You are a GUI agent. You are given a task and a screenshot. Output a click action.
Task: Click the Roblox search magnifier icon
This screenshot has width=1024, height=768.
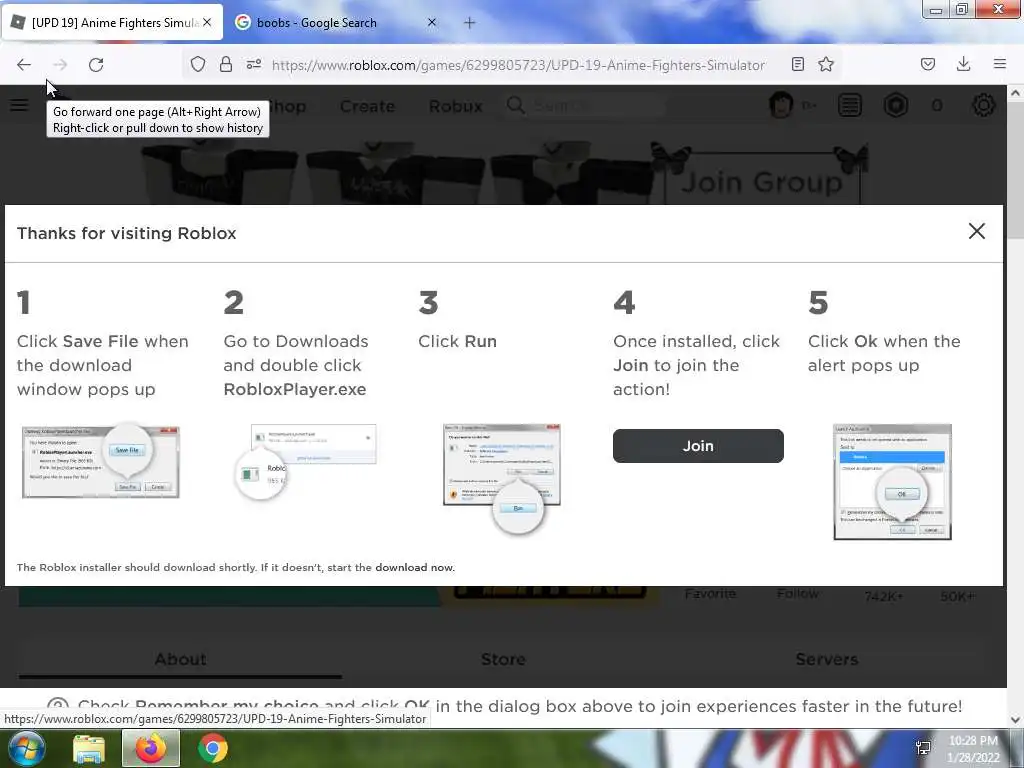(x=515, y=105)
